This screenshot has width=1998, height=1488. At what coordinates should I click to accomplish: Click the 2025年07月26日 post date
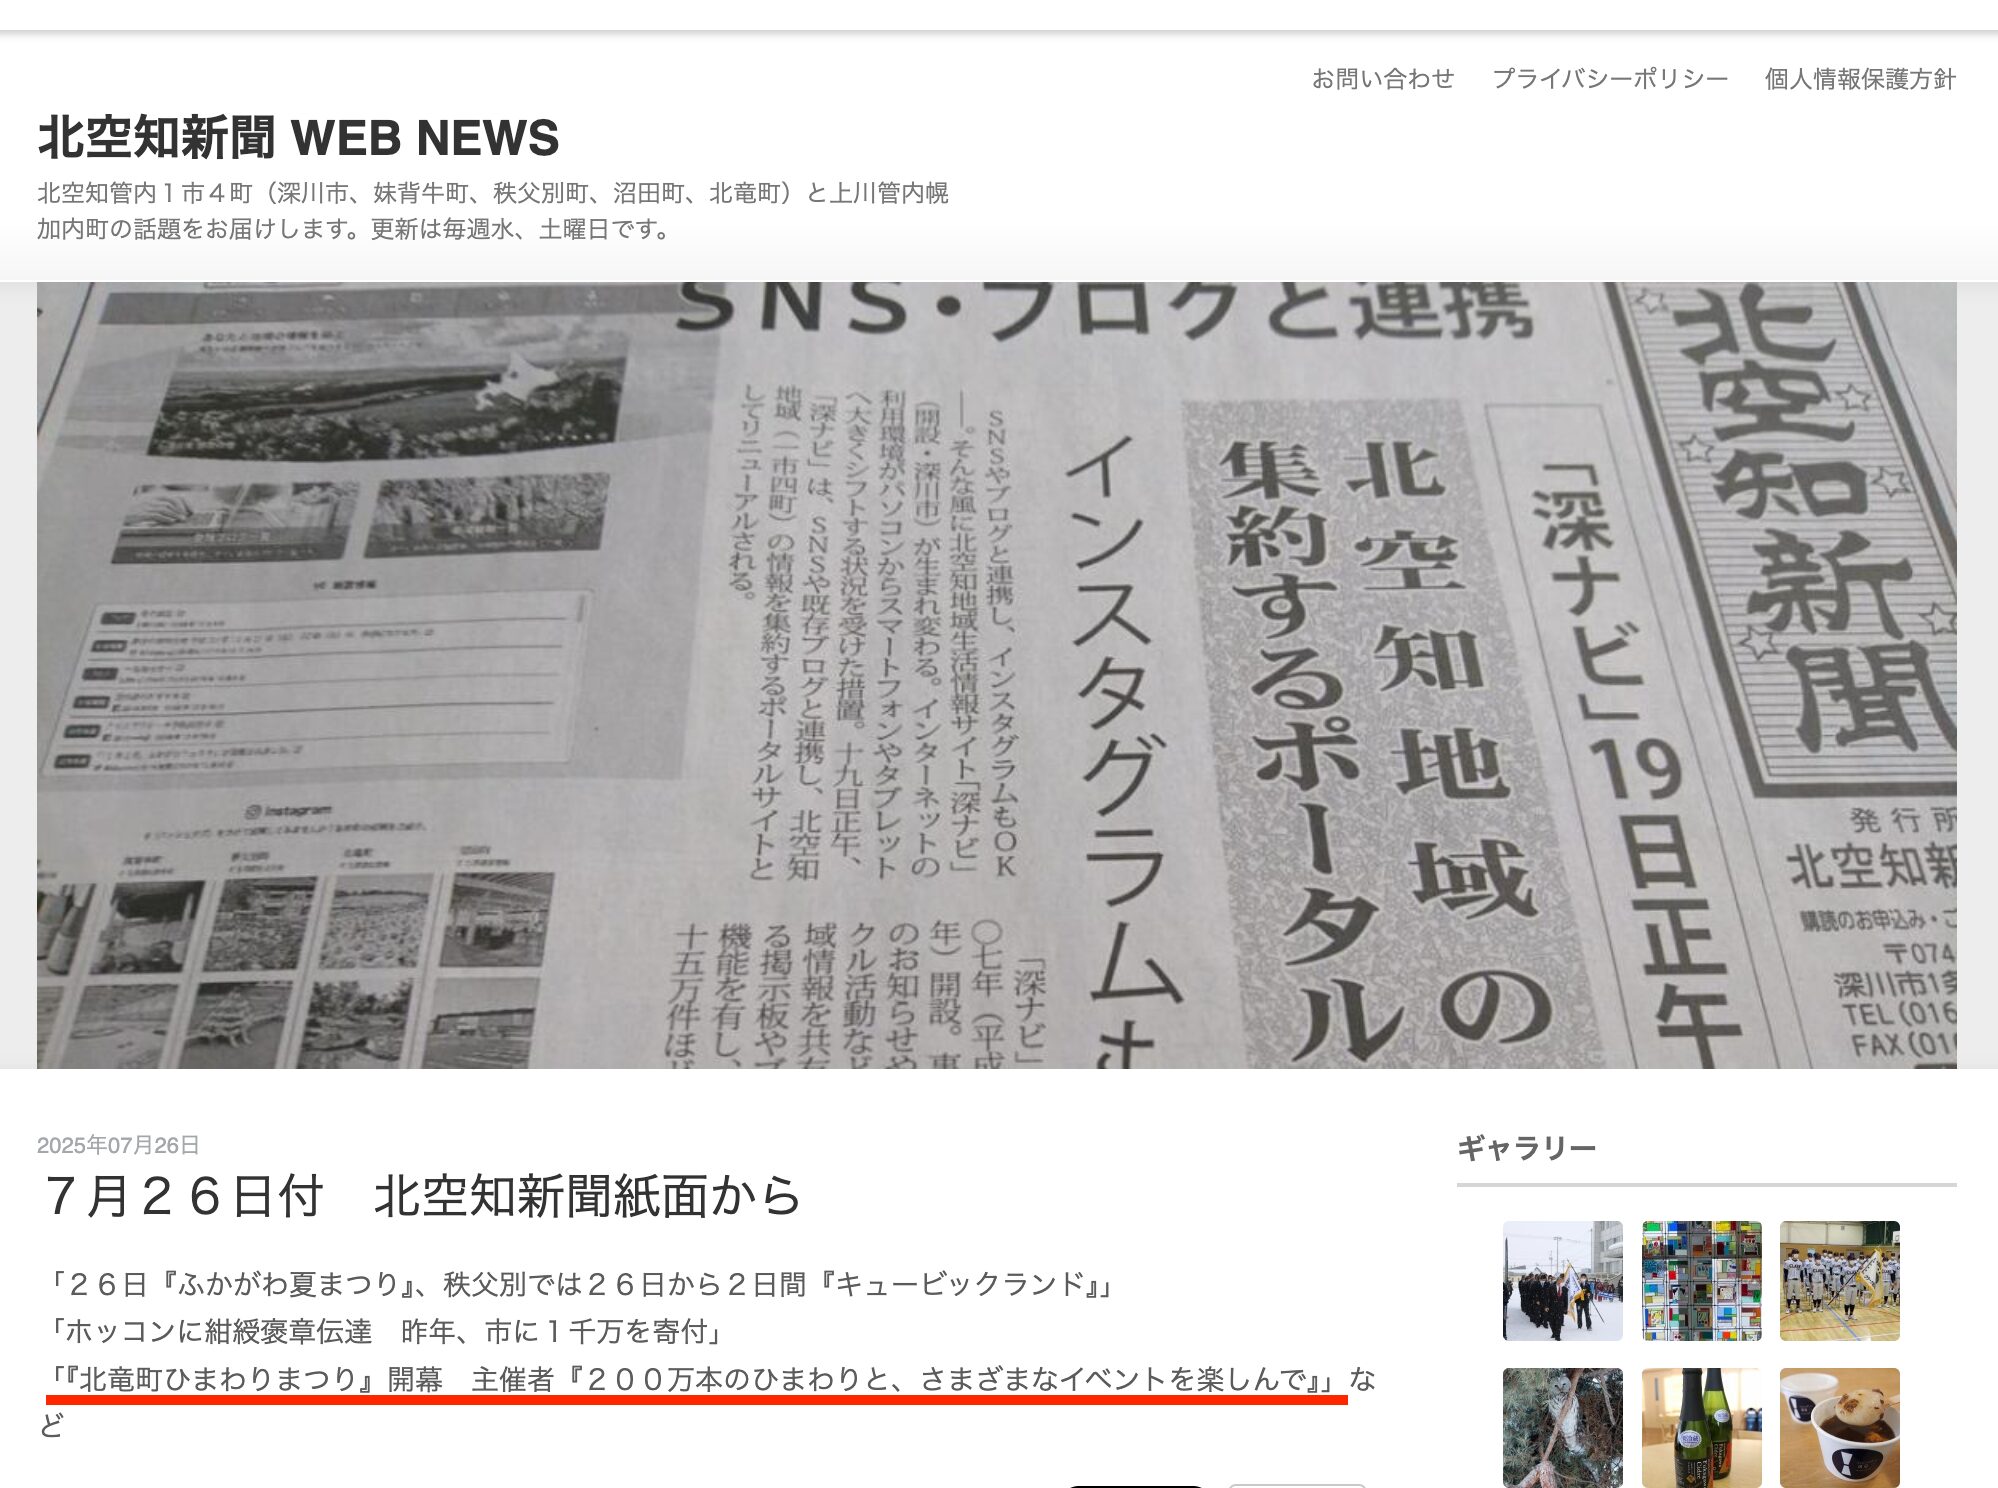118,1145
